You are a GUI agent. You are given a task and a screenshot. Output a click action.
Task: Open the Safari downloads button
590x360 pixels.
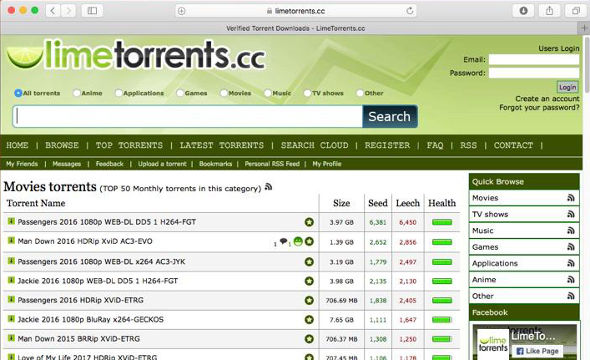(523, 11)
